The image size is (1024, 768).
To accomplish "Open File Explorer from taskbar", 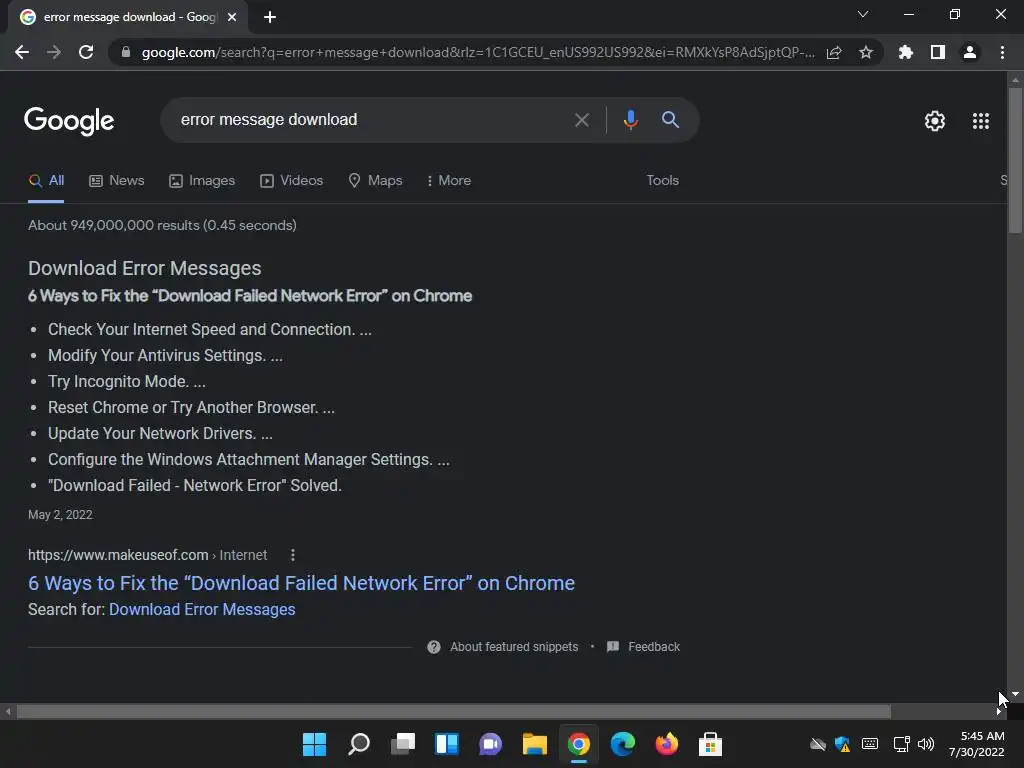I will (534, 744).
